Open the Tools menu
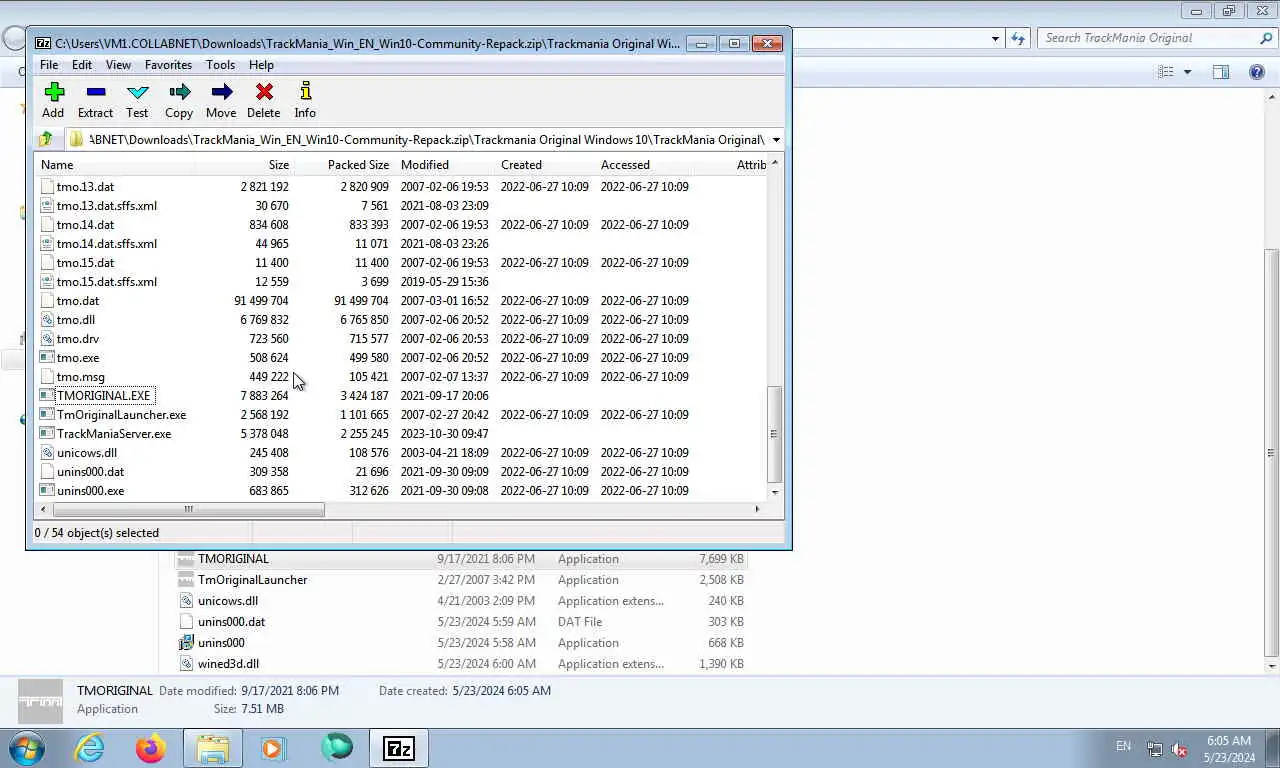Viewport: 1280px width, 768px height. pos(220,65)
